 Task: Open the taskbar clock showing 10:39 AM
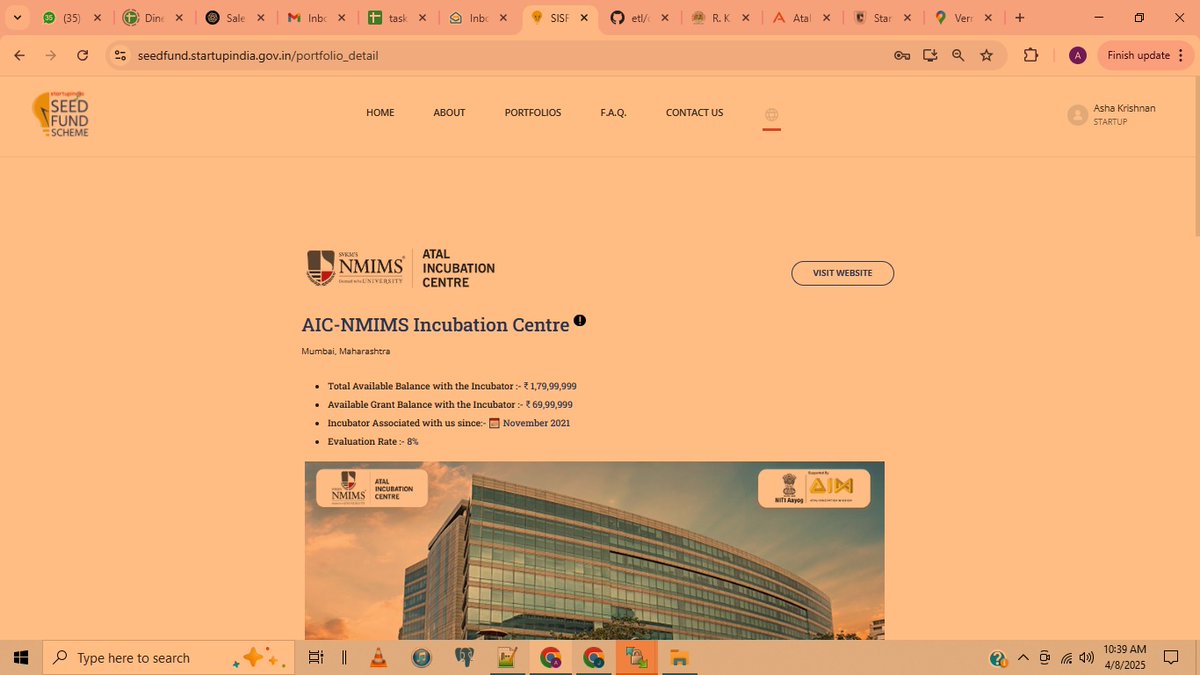pyautogui.click(x=1126, y=658)
